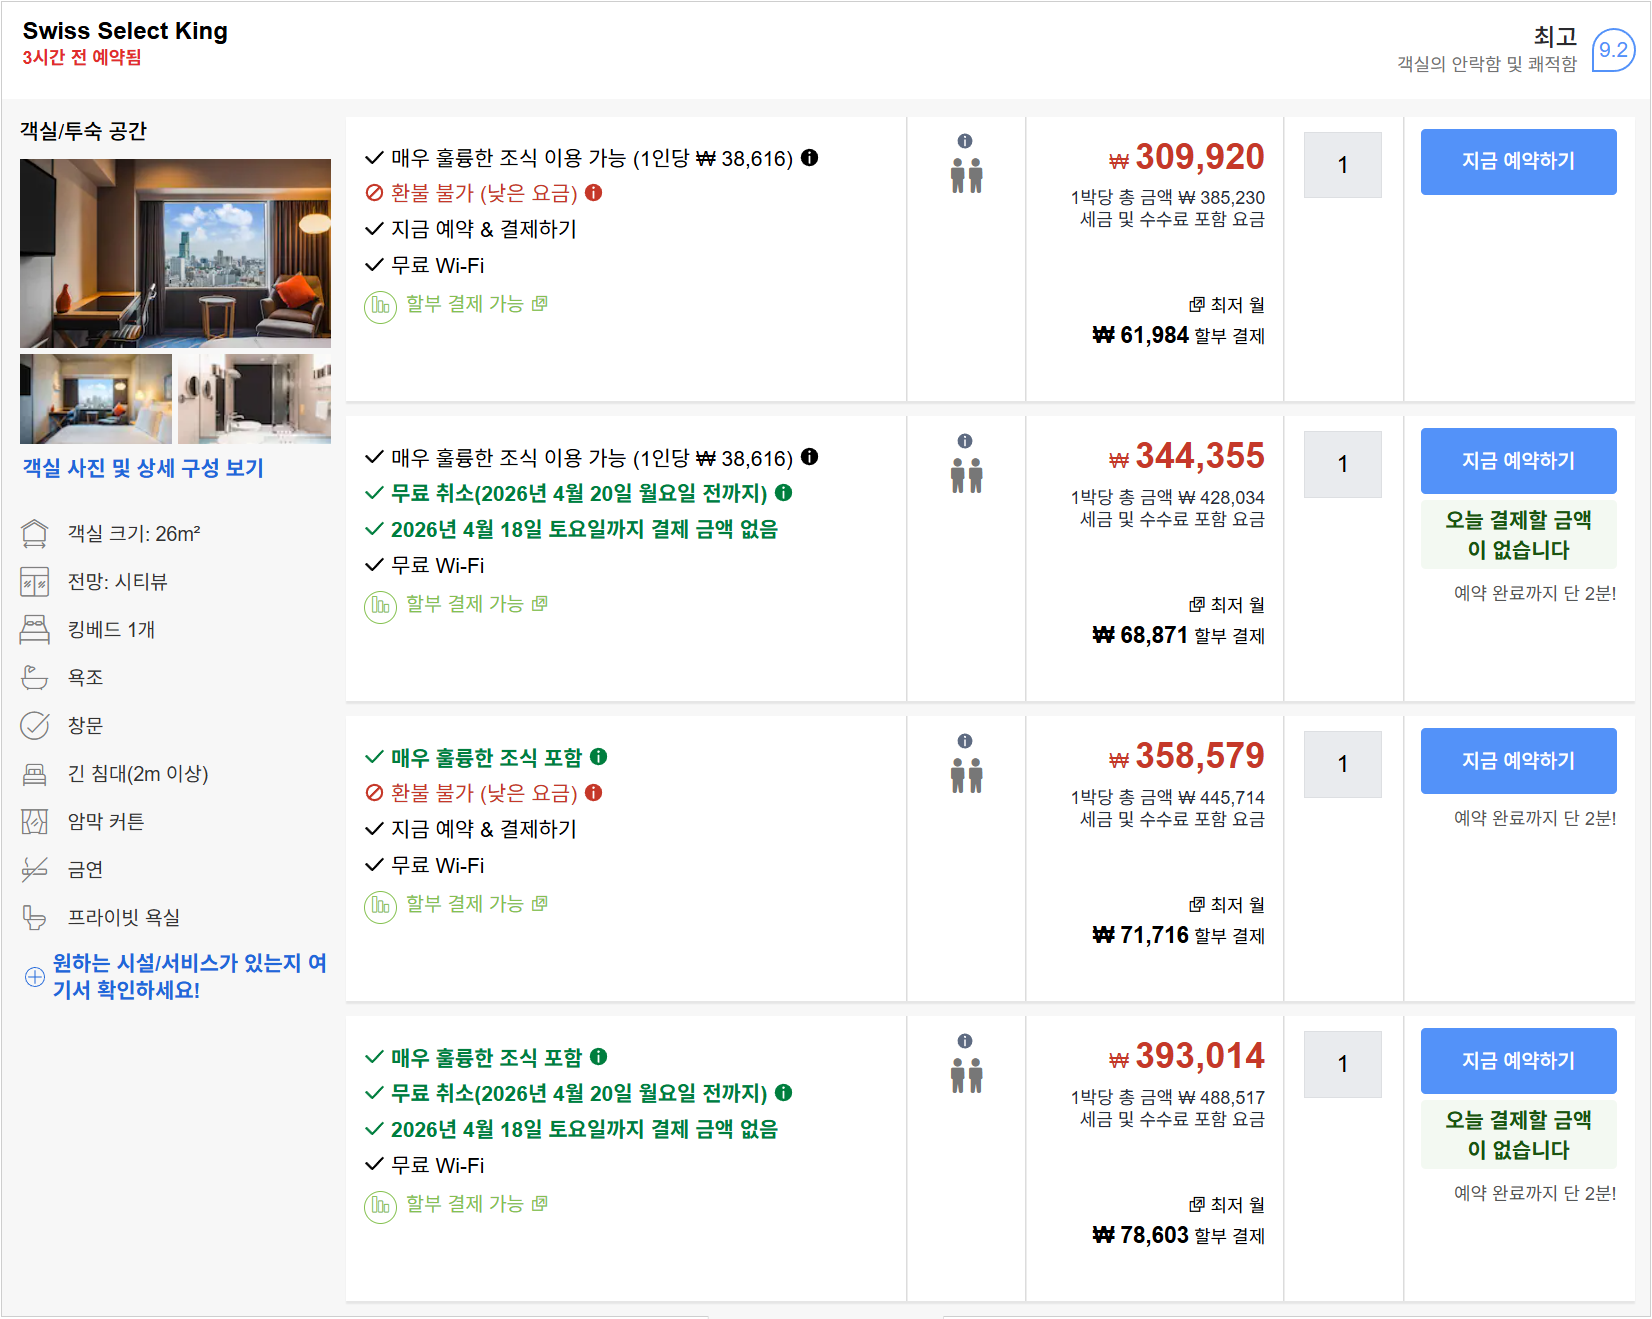Click green info icon beside ₩393,014 free cancellation
The width and height of the screenshot is (1652, 1319).
(x=784, y=1092)
